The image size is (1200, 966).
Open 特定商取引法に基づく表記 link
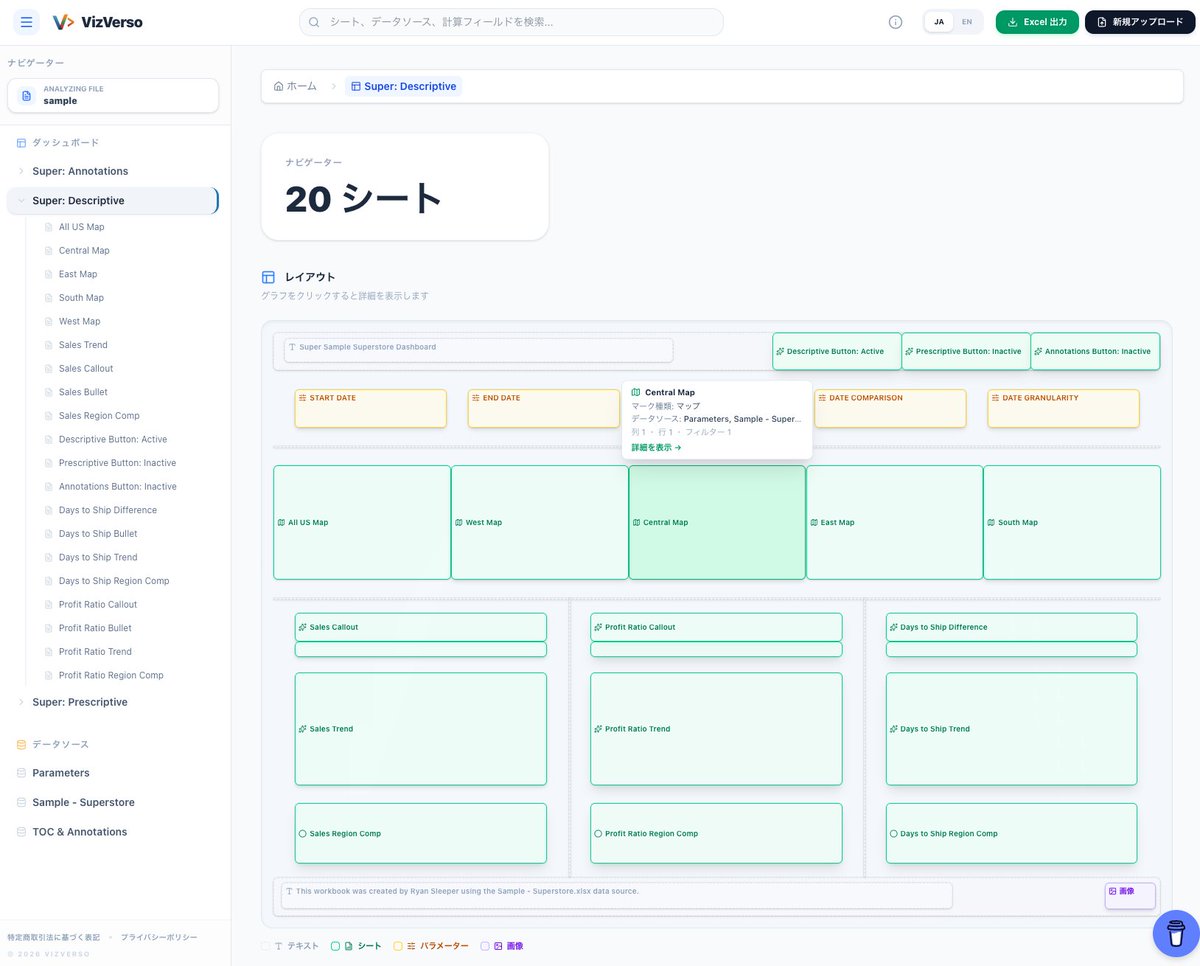point(53,937)
